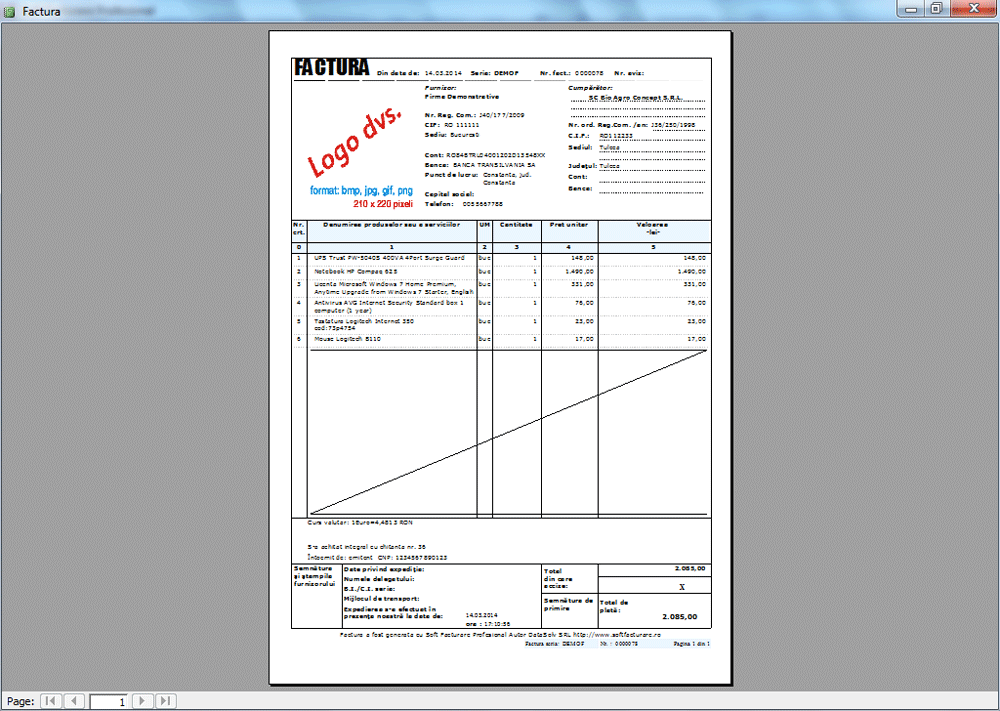Restore down the Factura window
This screenshot has width=1000, height=711.
click(936, 8)
